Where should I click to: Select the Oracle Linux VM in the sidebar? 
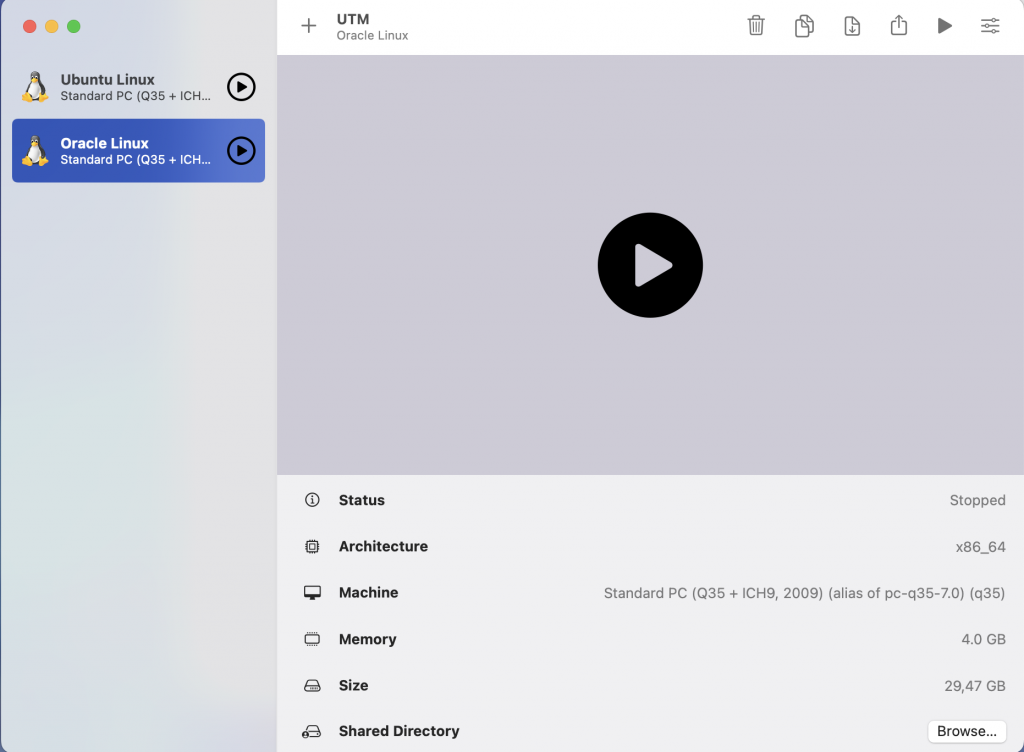tap(138, 151)
